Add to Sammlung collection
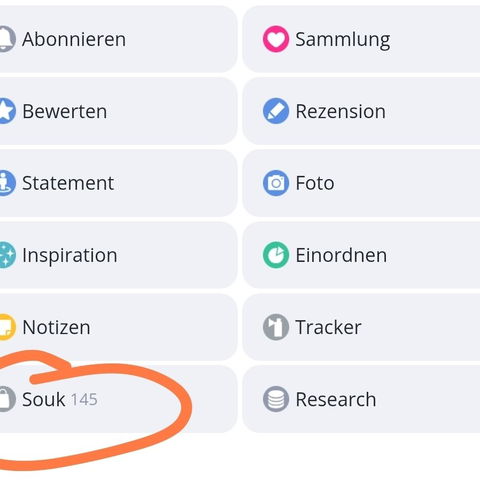This screenshot has width=480, height=480. pos(361,39)
